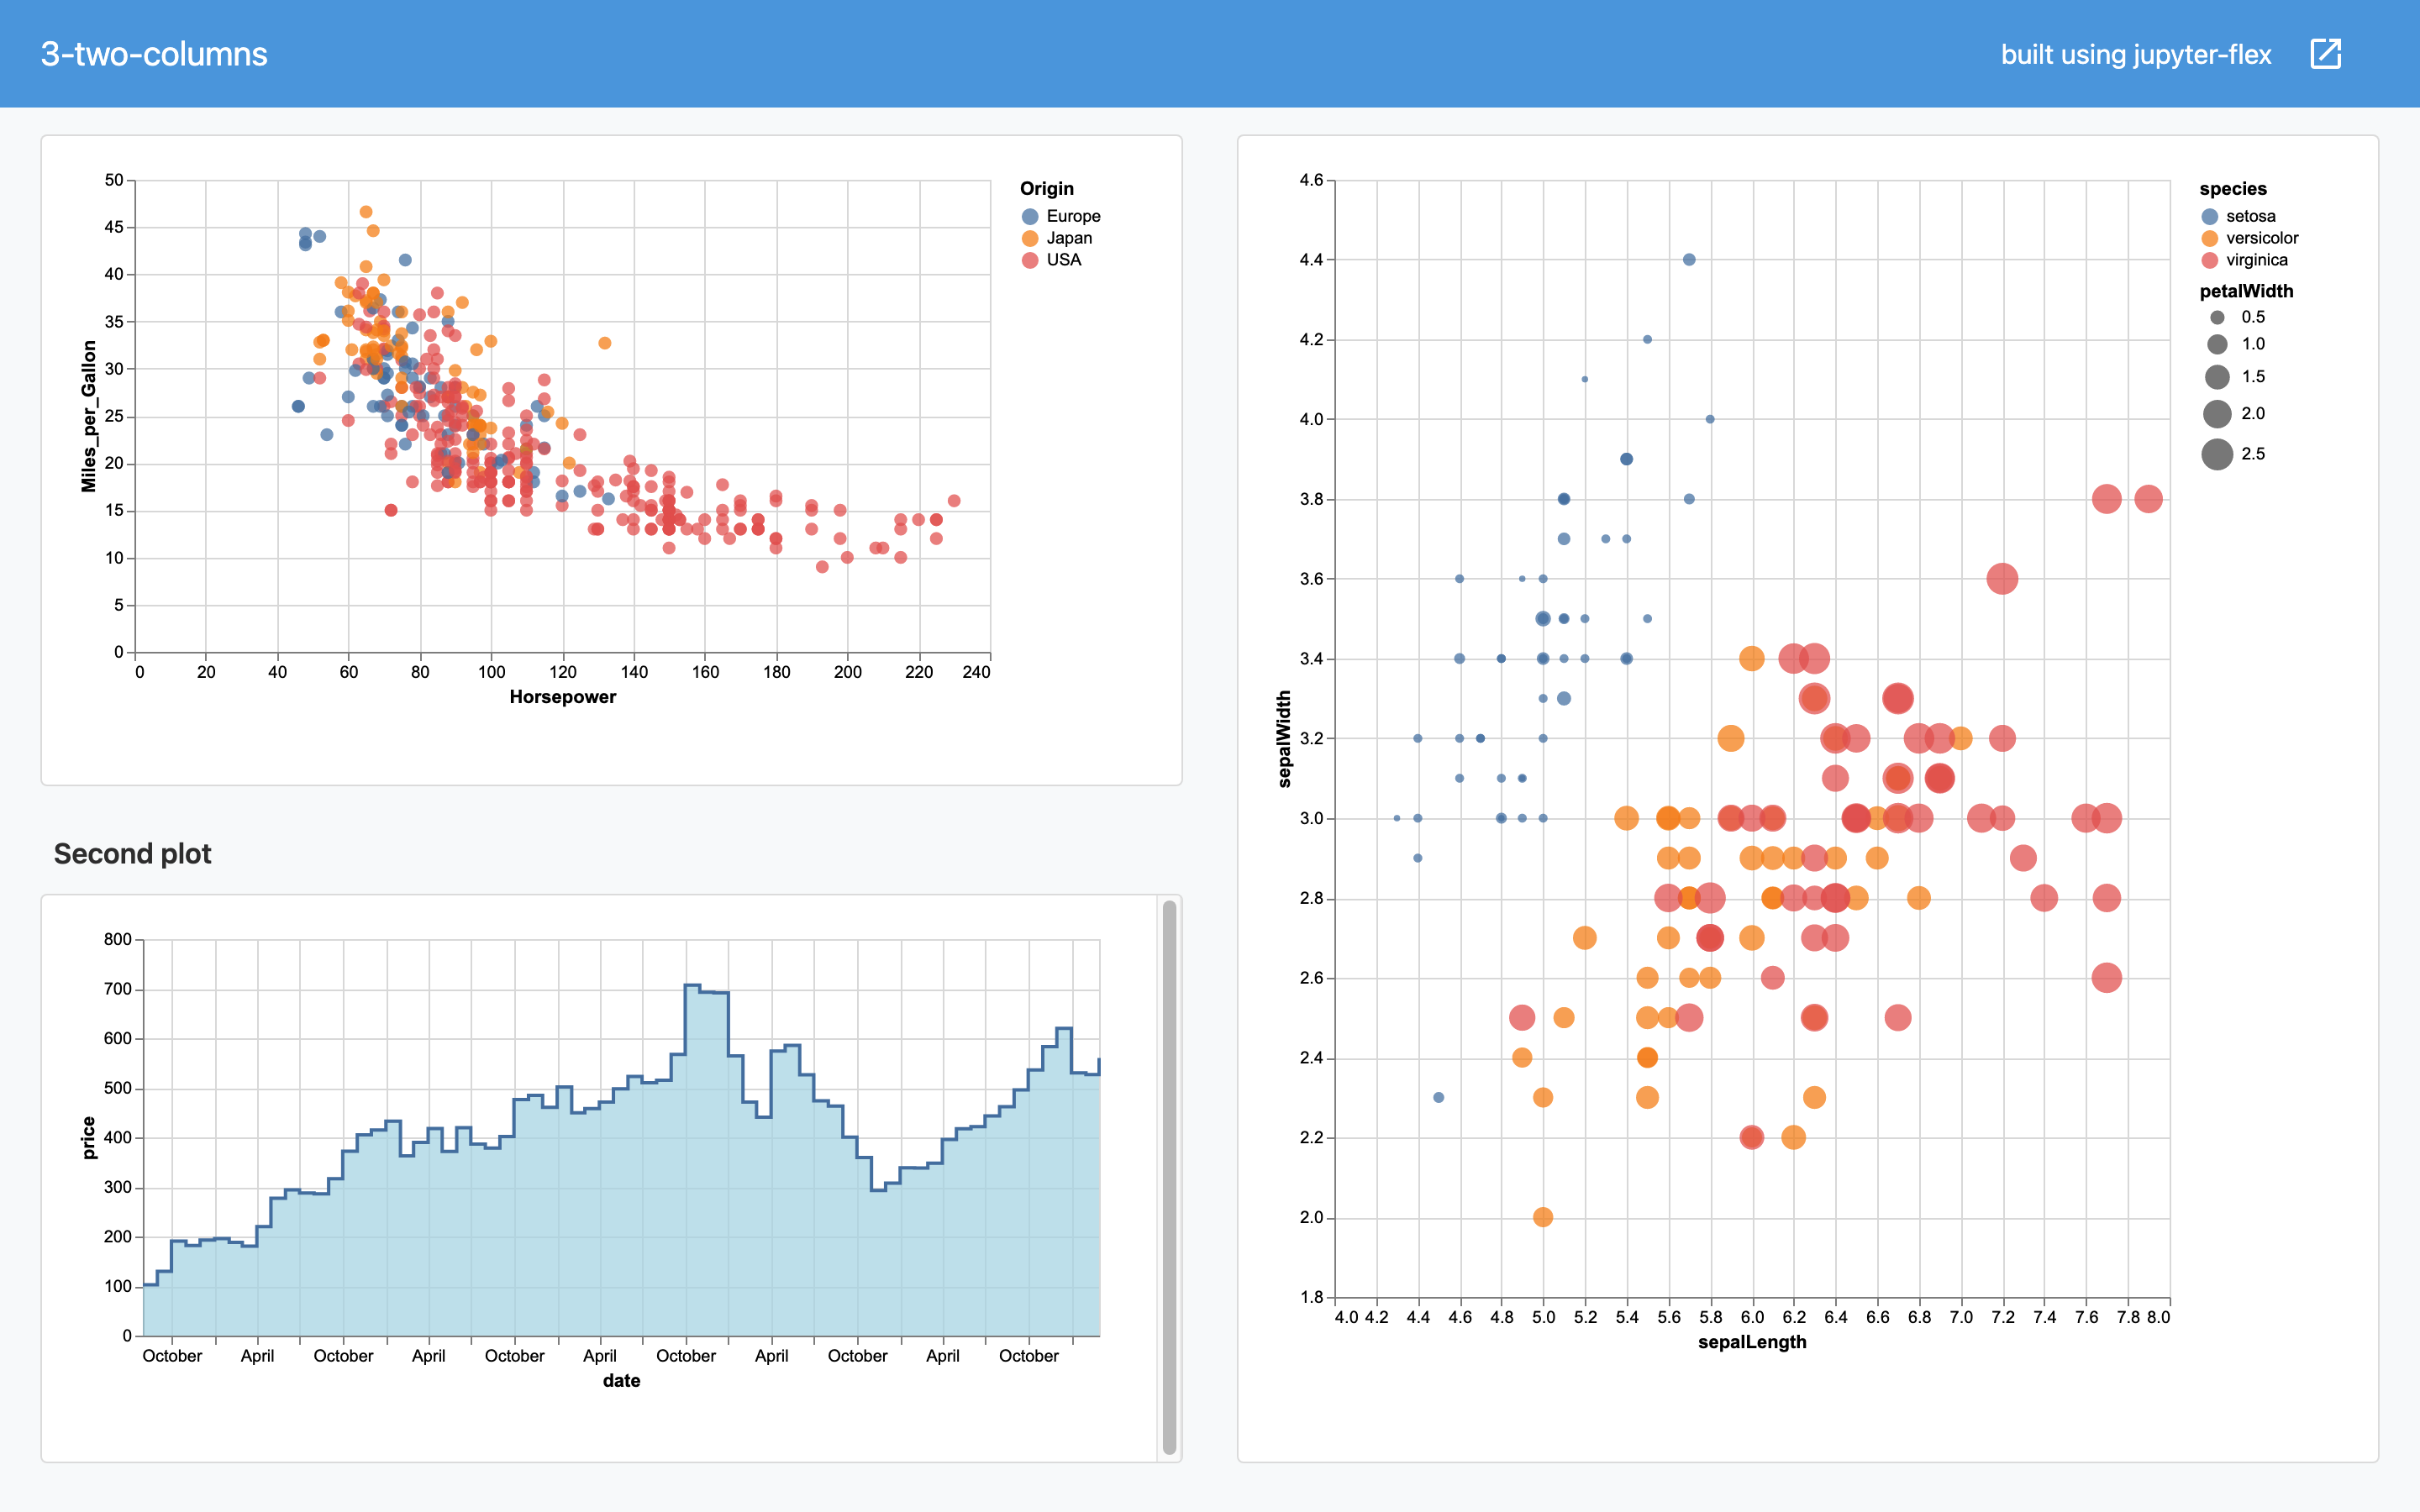Screen dimensions: 2420x1512
Task: Click the Origin legend title
Action: point(1046,189)
